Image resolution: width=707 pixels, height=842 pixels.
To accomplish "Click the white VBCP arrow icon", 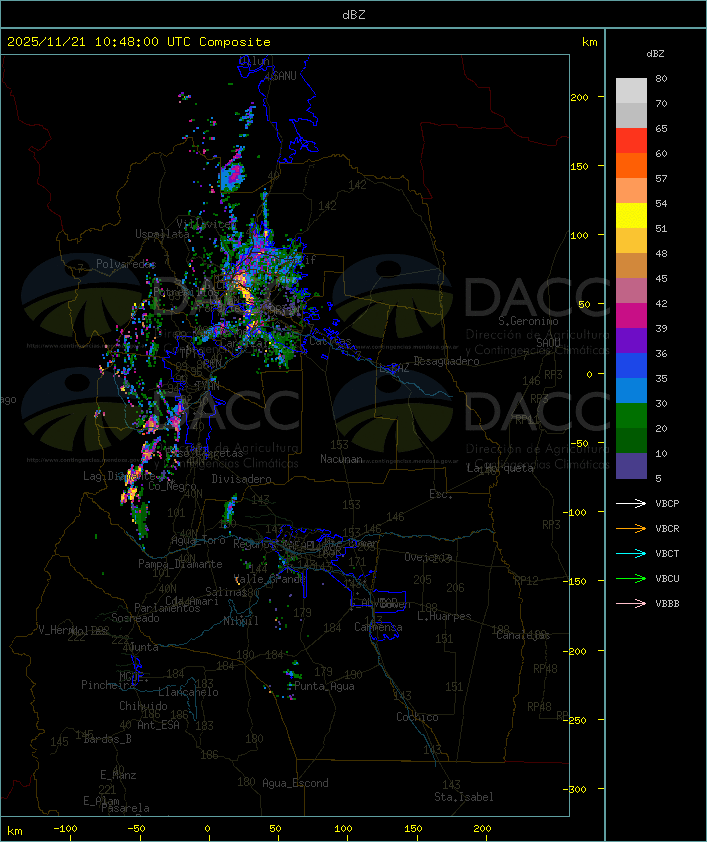I will (631, 503).
